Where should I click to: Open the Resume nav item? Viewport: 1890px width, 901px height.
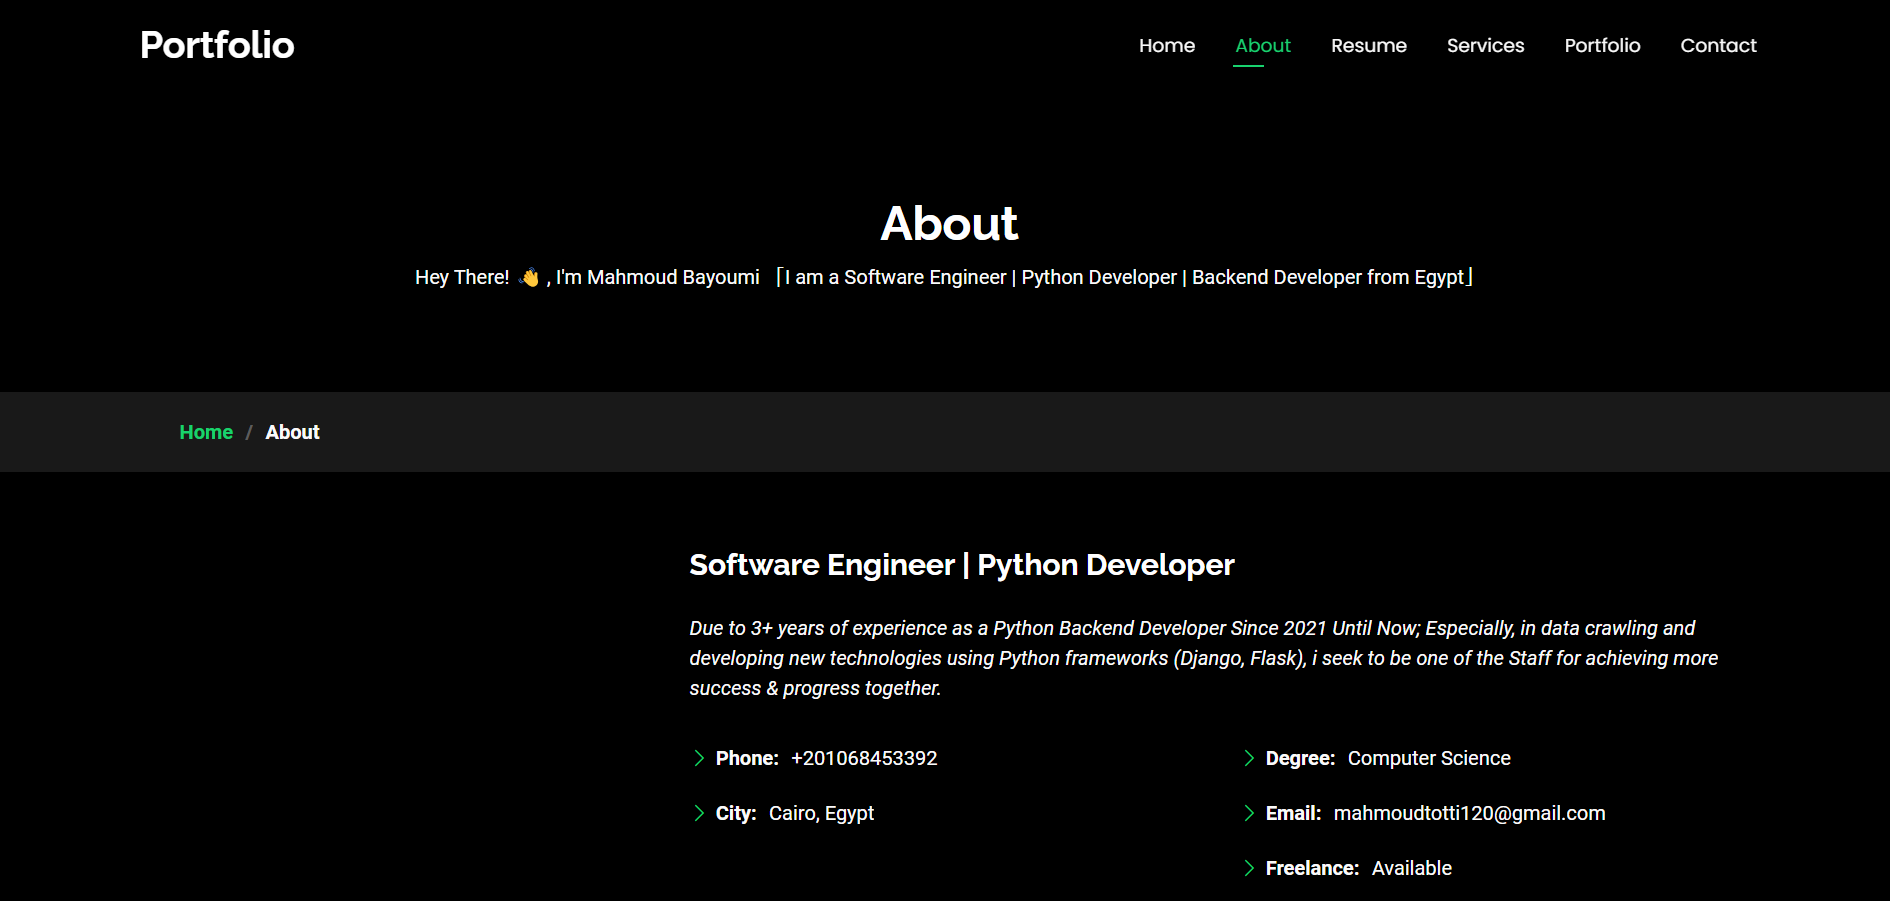[1369, 46]
